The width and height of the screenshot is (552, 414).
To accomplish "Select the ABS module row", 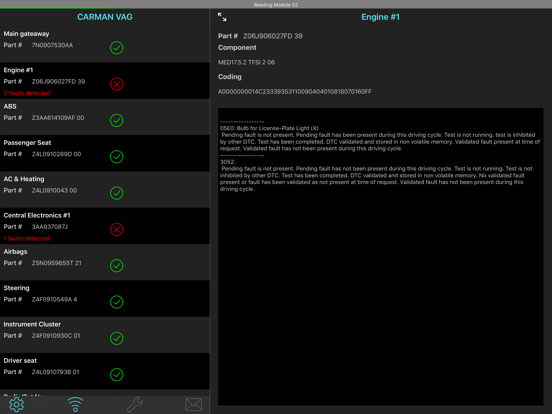I will (x=105, y=117).
